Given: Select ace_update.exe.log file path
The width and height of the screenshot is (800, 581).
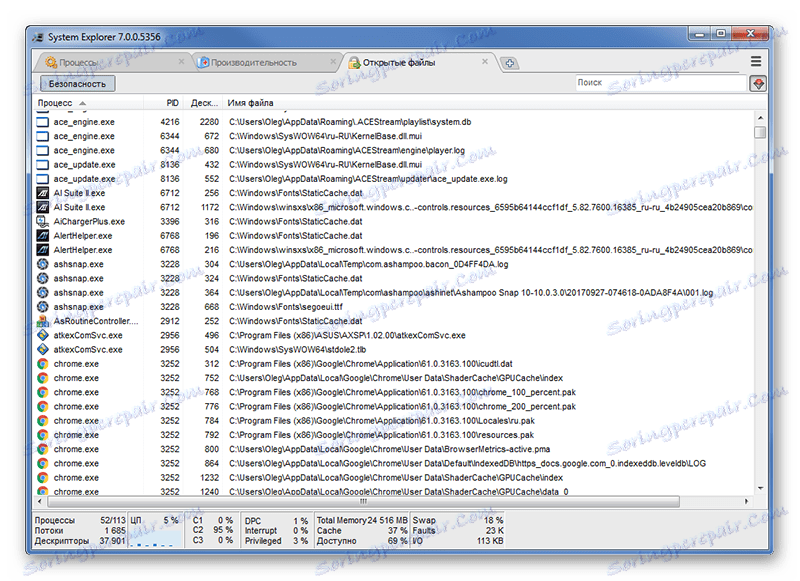Looking at the screenshot, I should (x=368, y=179).
